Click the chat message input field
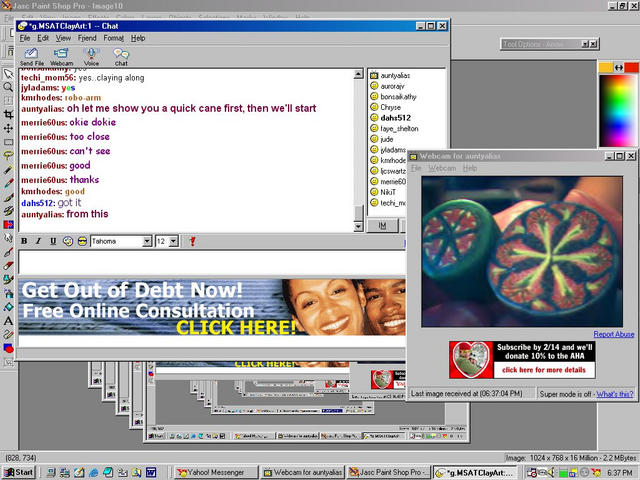The width and height of the screenshot is (640, 480). point(212,262)
